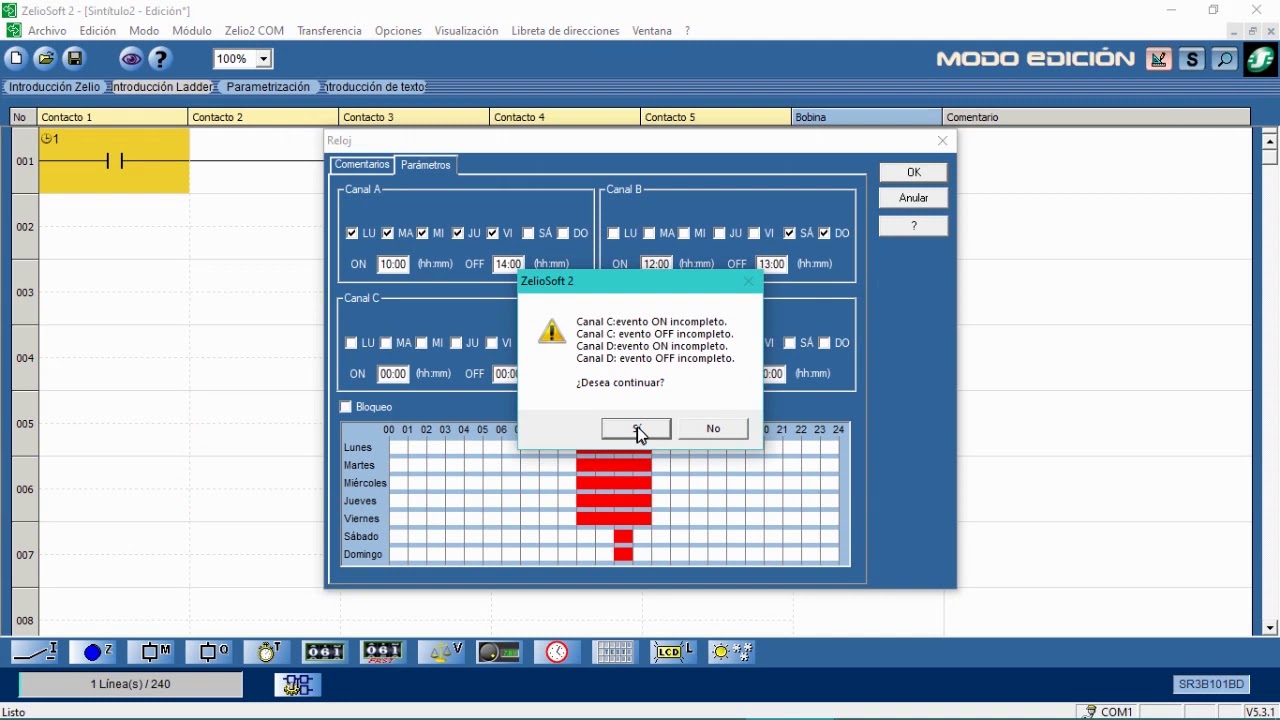Screen dimensions: 1280x720
Task: Switch to Simulation mode S icon
Action: click(x=1191, y=59)
